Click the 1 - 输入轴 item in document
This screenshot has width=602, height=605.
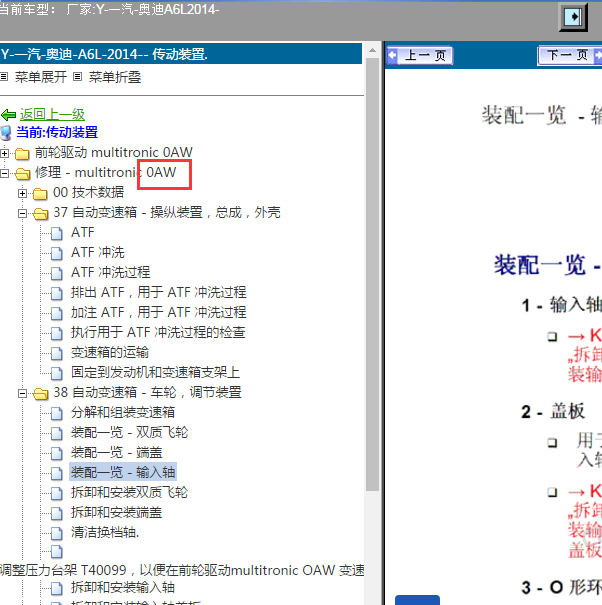561,305
